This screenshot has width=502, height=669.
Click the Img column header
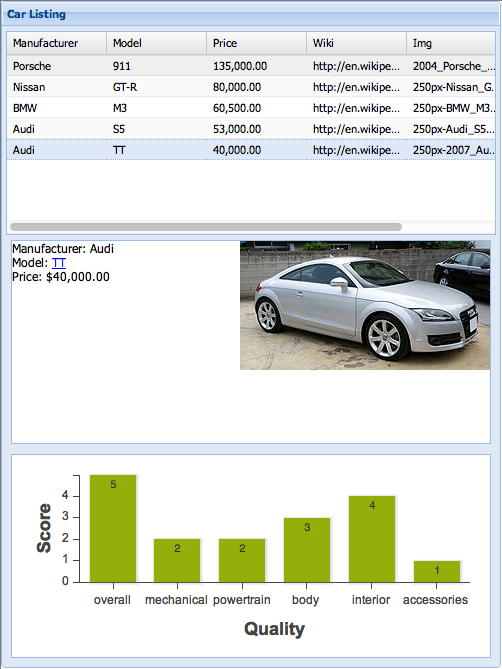point(451,43)
